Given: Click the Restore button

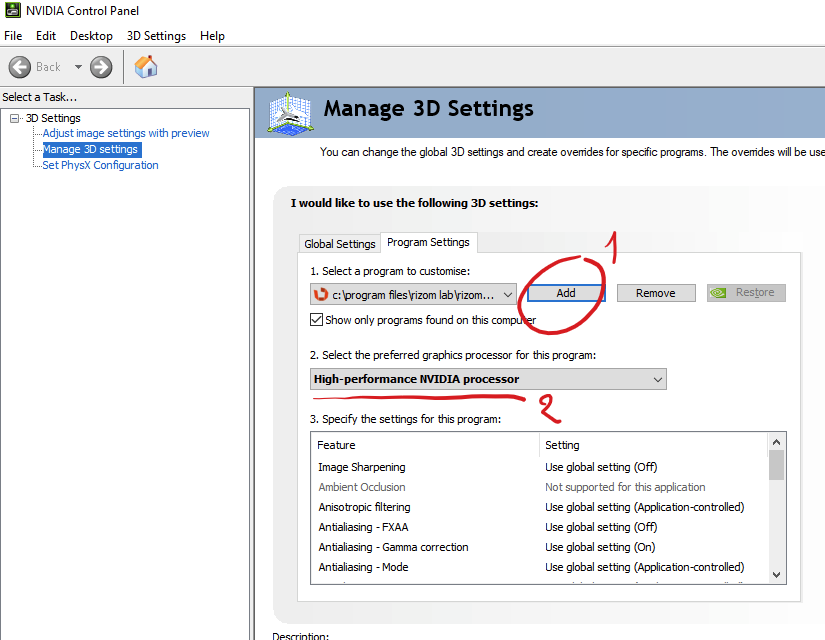Looking at the screenshot, I should (746, 293).
